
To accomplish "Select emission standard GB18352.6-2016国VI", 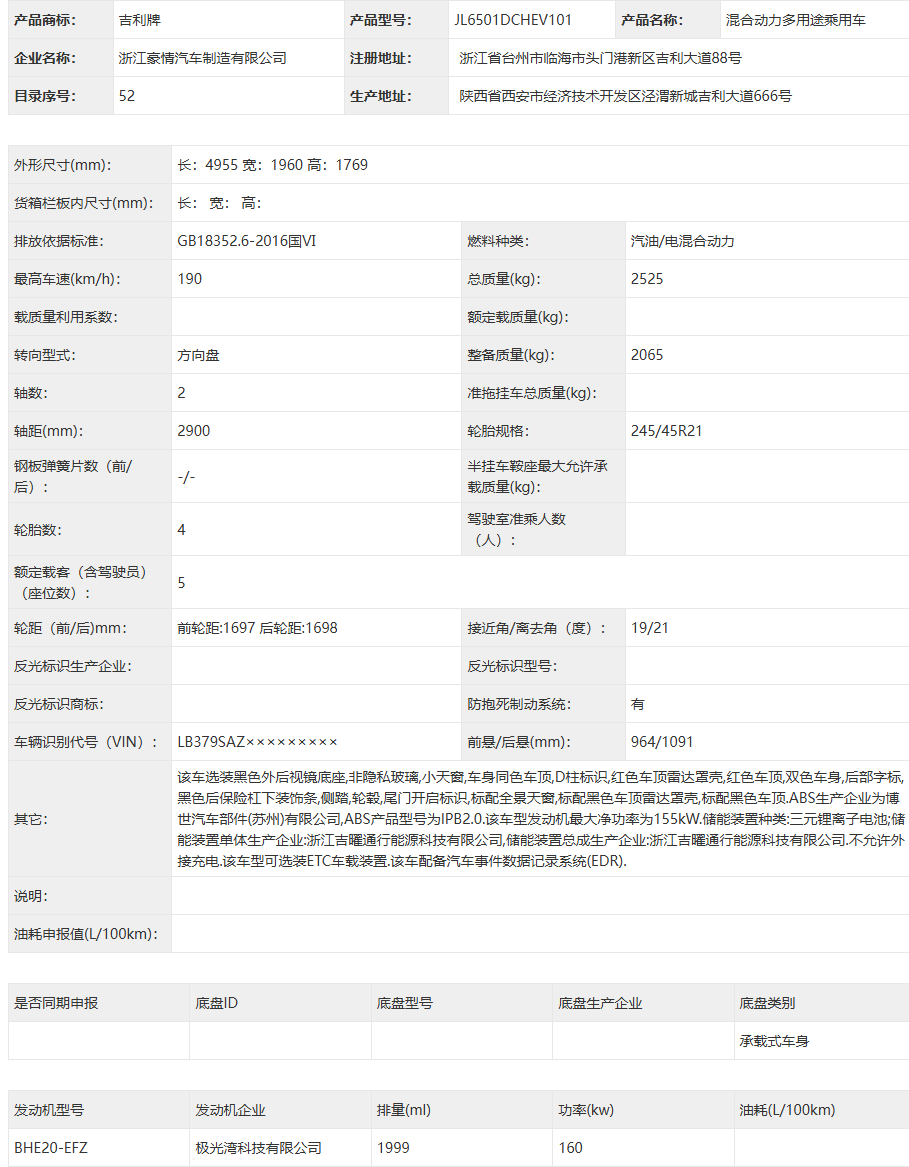I will [x=246, y=241].
